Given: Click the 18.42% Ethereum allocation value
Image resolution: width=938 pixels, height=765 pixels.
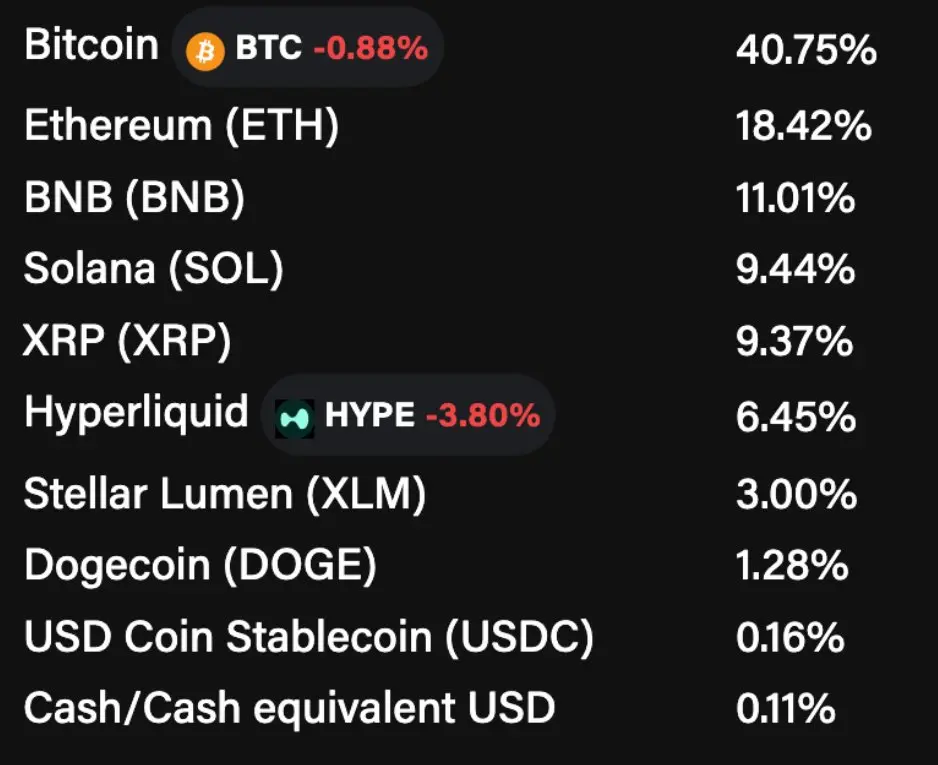Looking at the screenshot, I should [803, 126].
